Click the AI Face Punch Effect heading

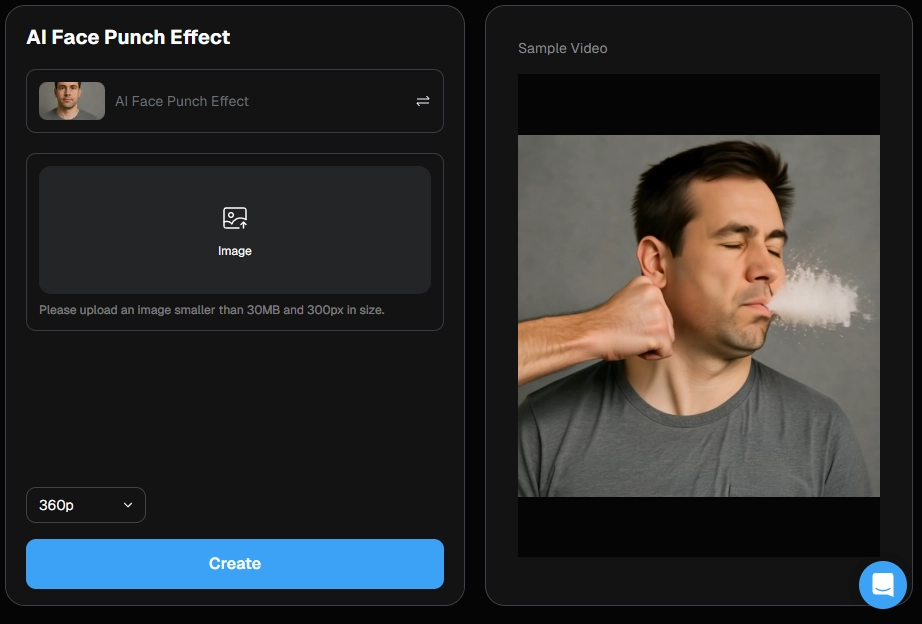[129, 37]
